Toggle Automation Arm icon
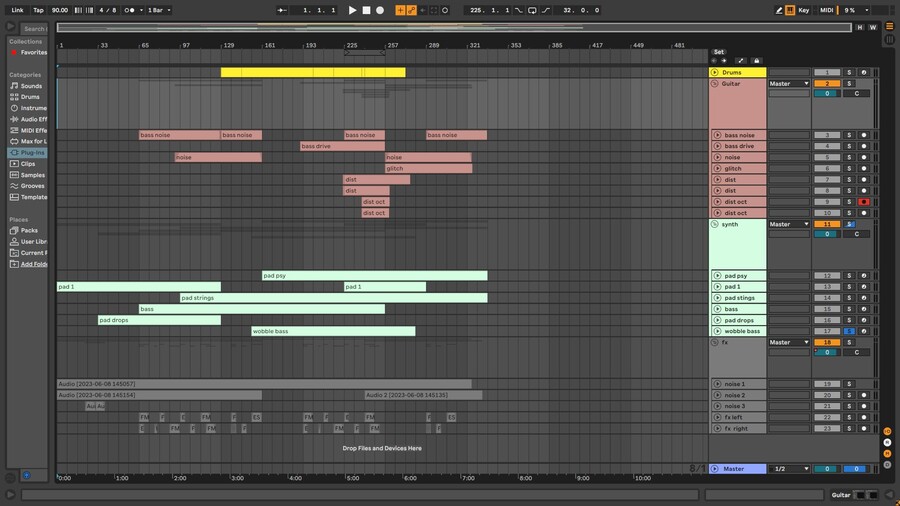The image size is (900, 506). [412, 10]
